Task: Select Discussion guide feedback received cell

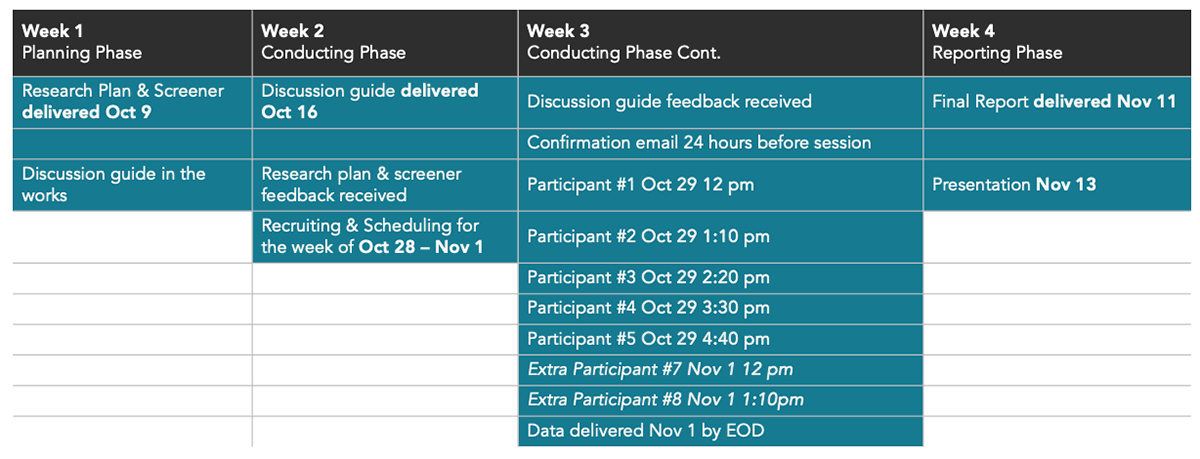Action: 720,101
